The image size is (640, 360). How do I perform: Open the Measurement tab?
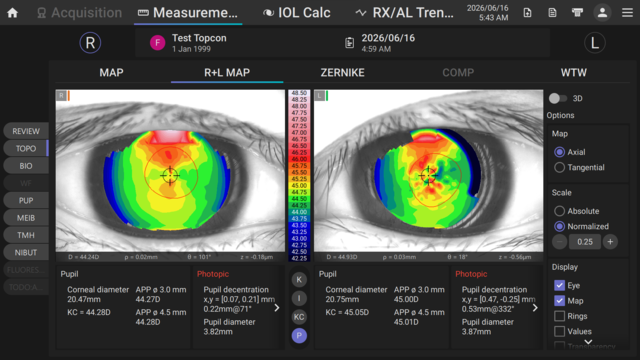tap(188, 13)
